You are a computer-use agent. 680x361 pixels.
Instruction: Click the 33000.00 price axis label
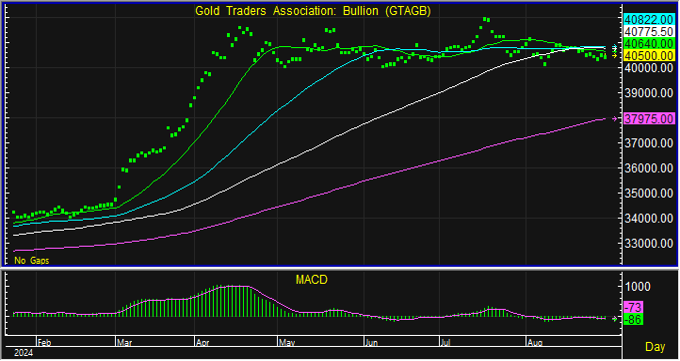click(649, 243)
